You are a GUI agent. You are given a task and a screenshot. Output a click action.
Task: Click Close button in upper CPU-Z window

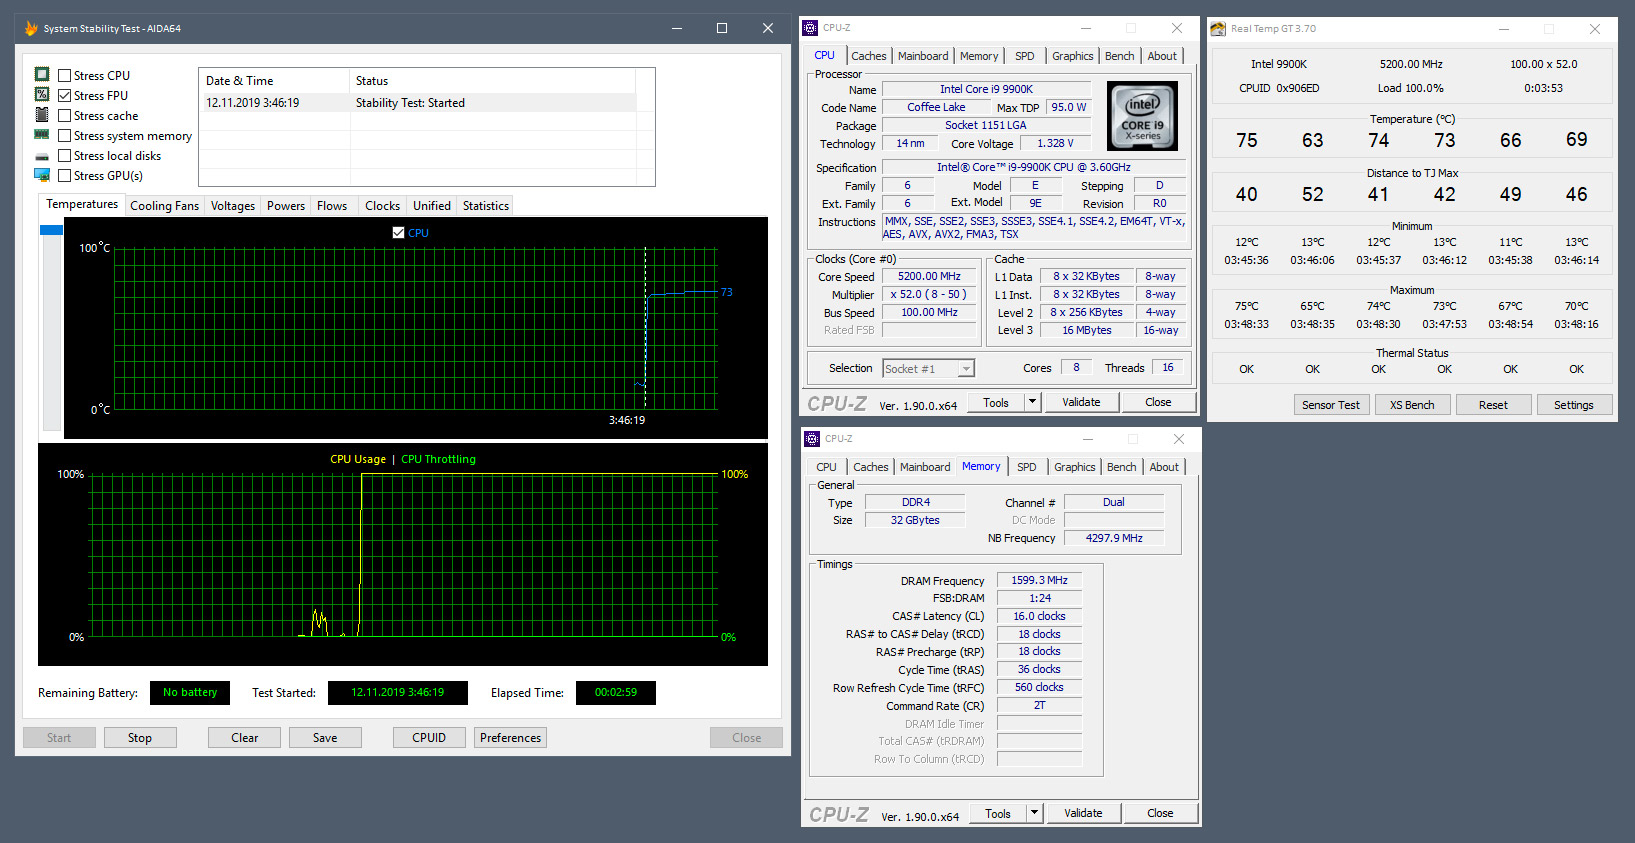(x=1158, y=402)
